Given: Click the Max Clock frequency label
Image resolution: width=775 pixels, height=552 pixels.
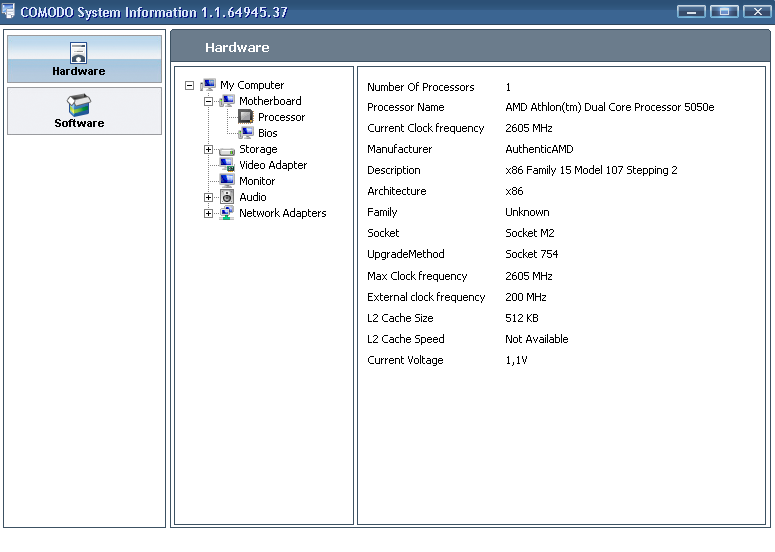Looking at the screenshot, I should click(x=417, y=276).
